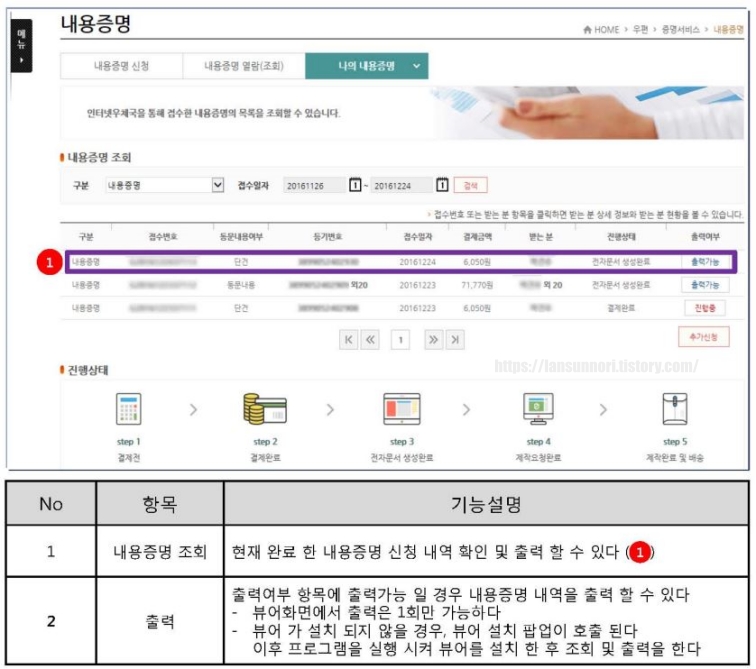
Task: Go to first page pagination icon
Action: (x=348, y=340)
